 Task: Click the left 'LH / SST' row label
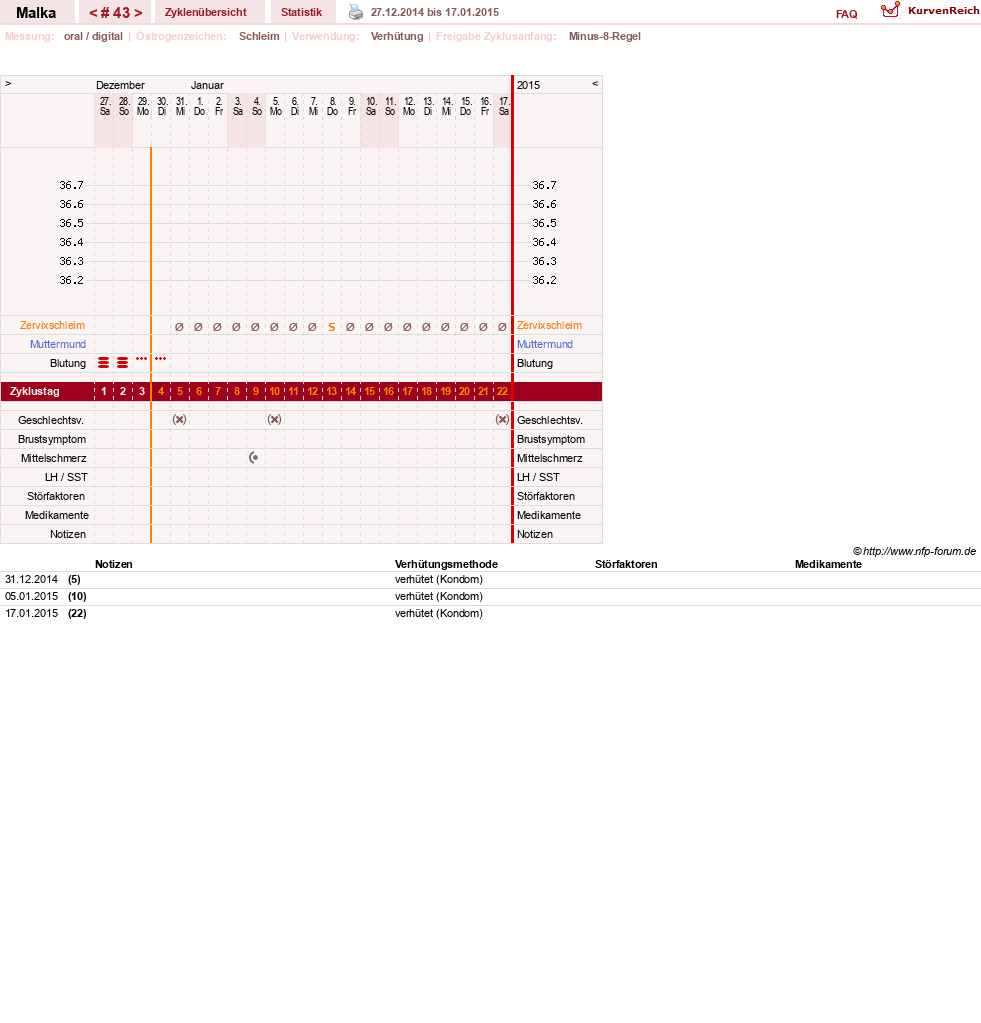(x=66, y=477)
